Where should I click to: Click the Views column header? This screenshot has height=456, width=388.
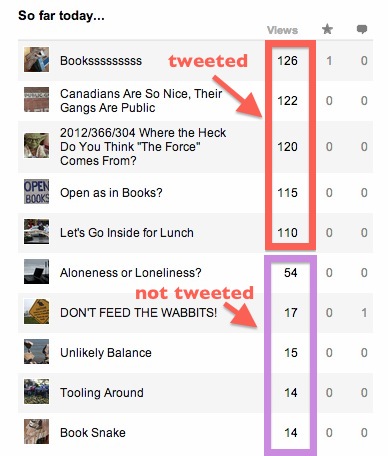click(282, 30)
